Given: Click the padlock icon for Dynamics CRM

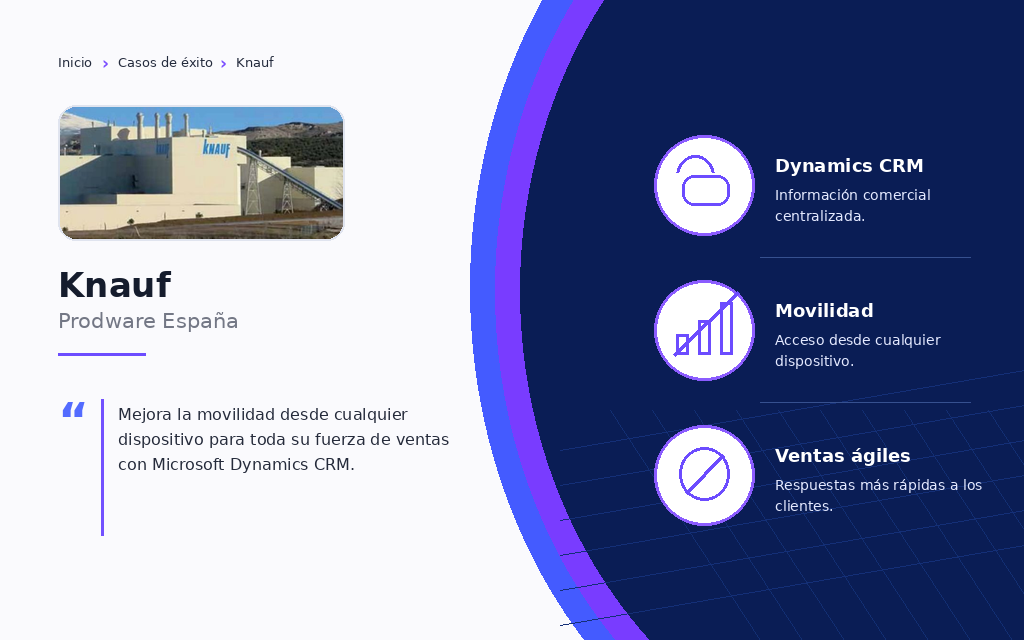Looking at the screenshot, I should (705, 185).
